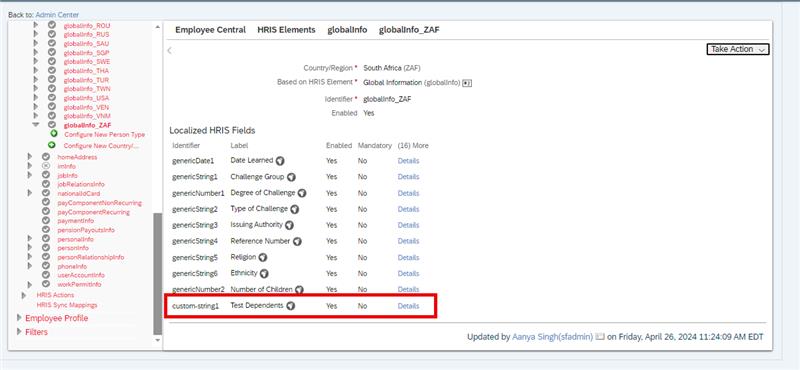Expand the jobInfo node arrow
This screenshot has width=800, height=370.
tap(30, 175)
